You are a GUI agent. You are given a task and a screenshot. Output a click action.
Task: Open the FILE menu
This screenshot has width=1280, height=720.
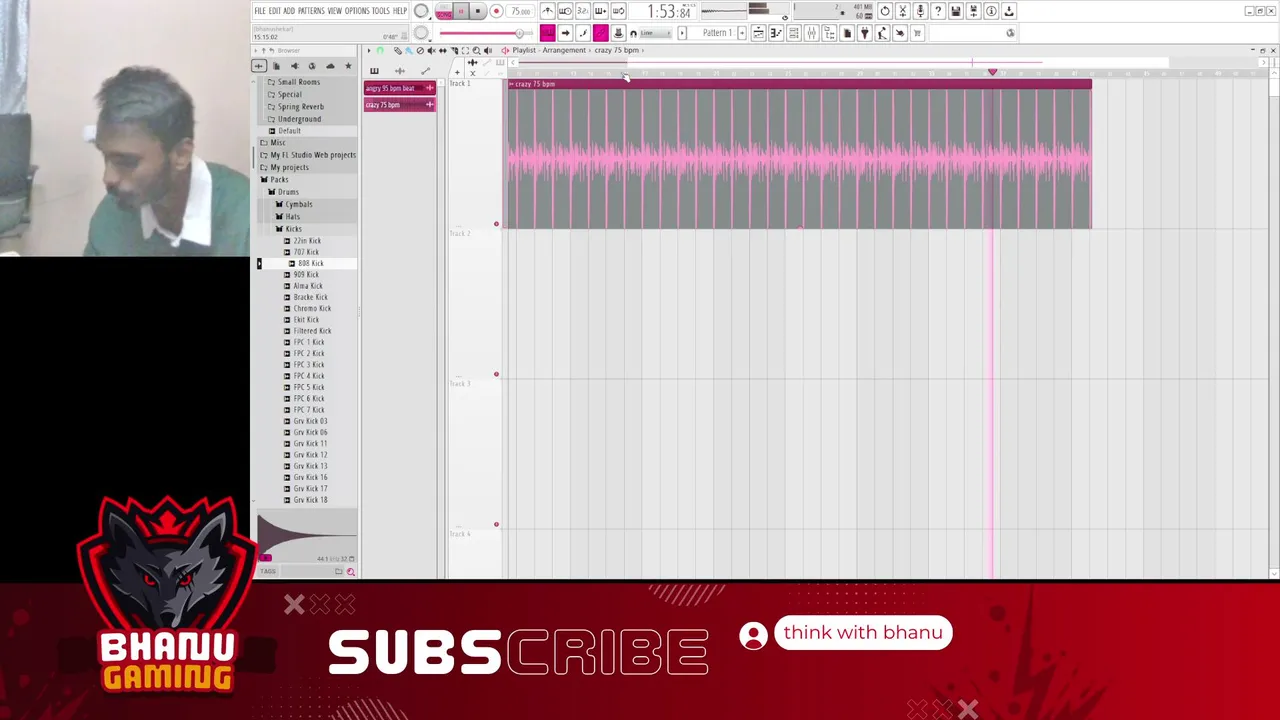point(260,11)
